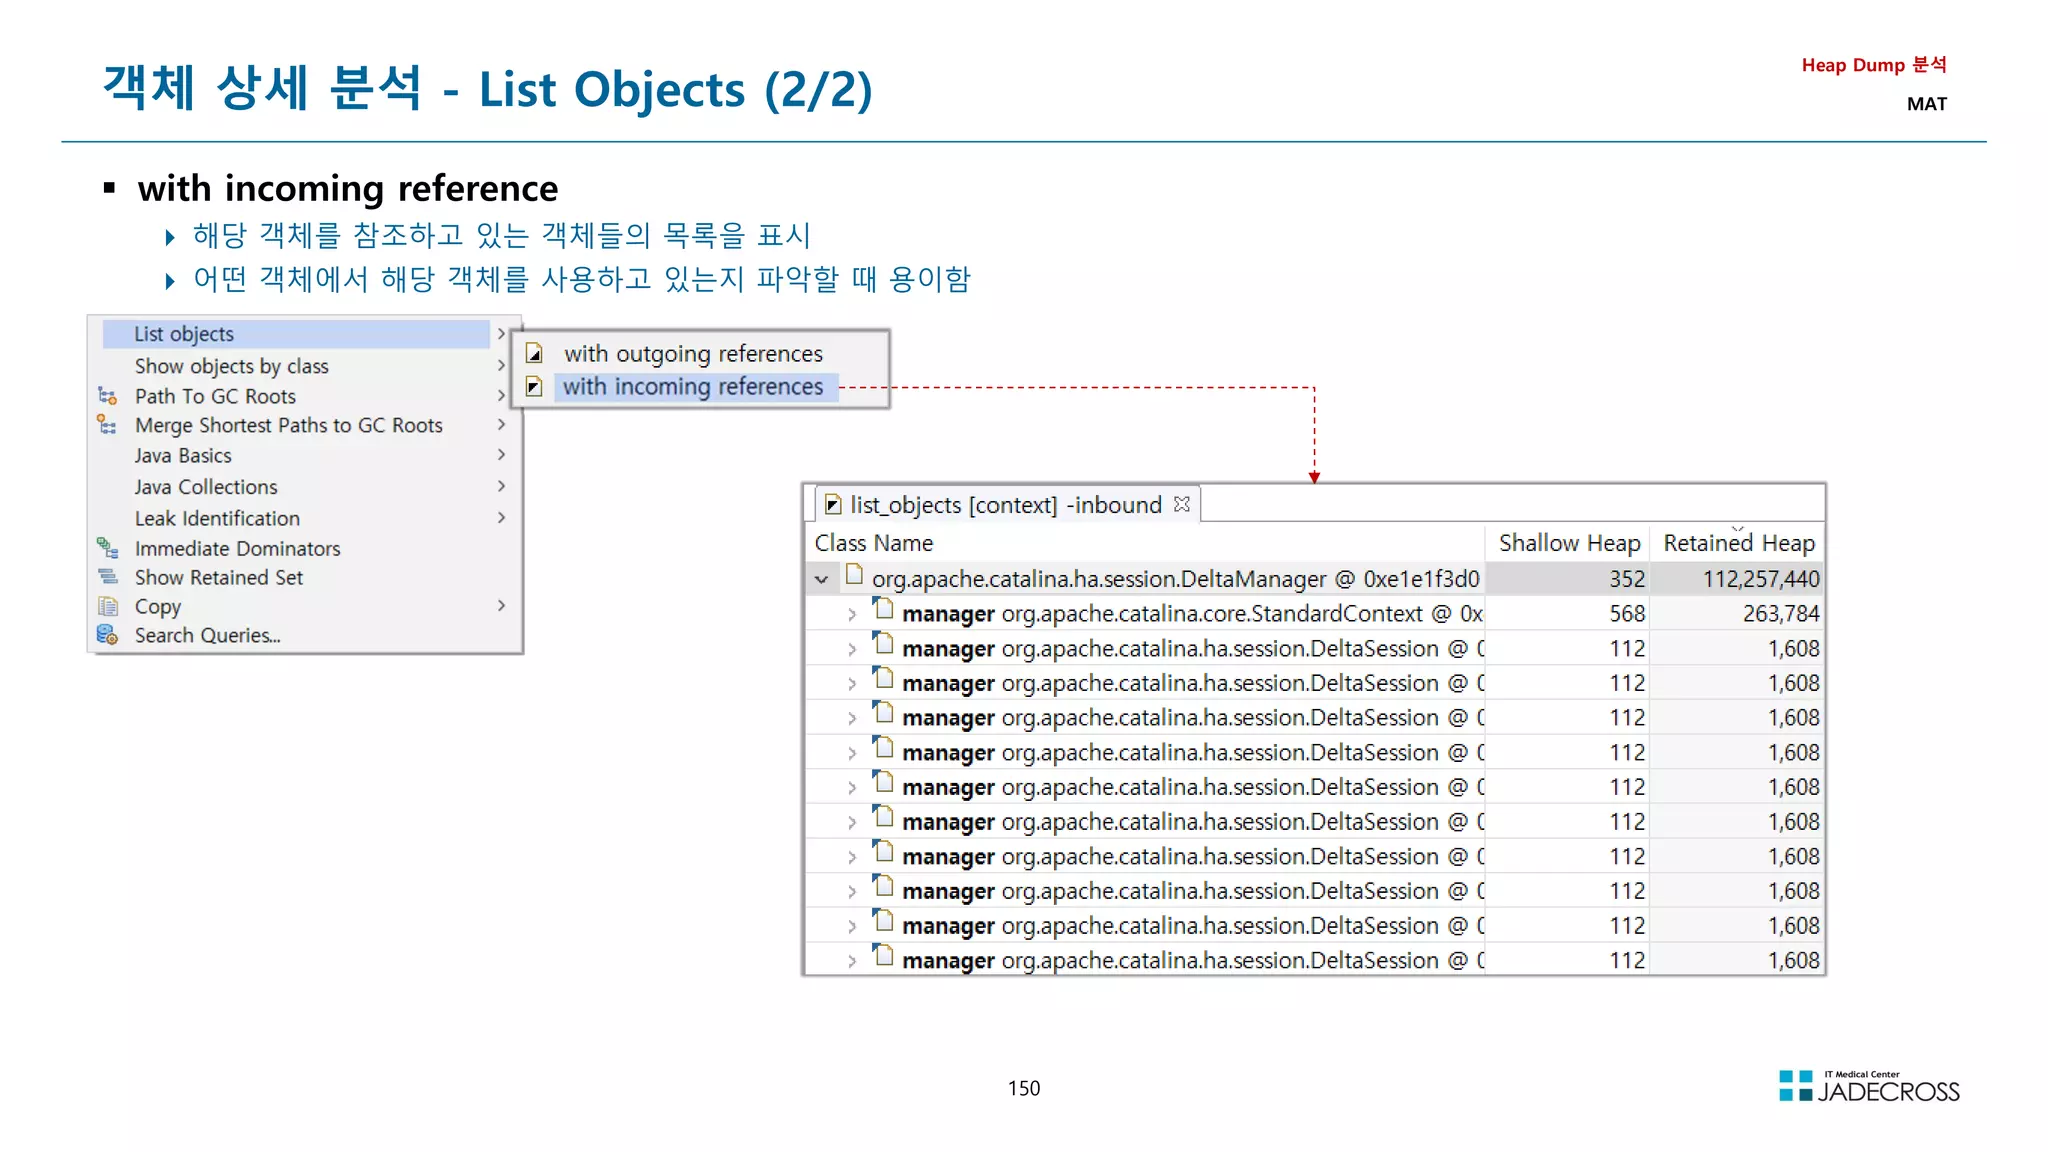Click the Search Queries icon
2048x1152 pixels.
coord(108,635)
